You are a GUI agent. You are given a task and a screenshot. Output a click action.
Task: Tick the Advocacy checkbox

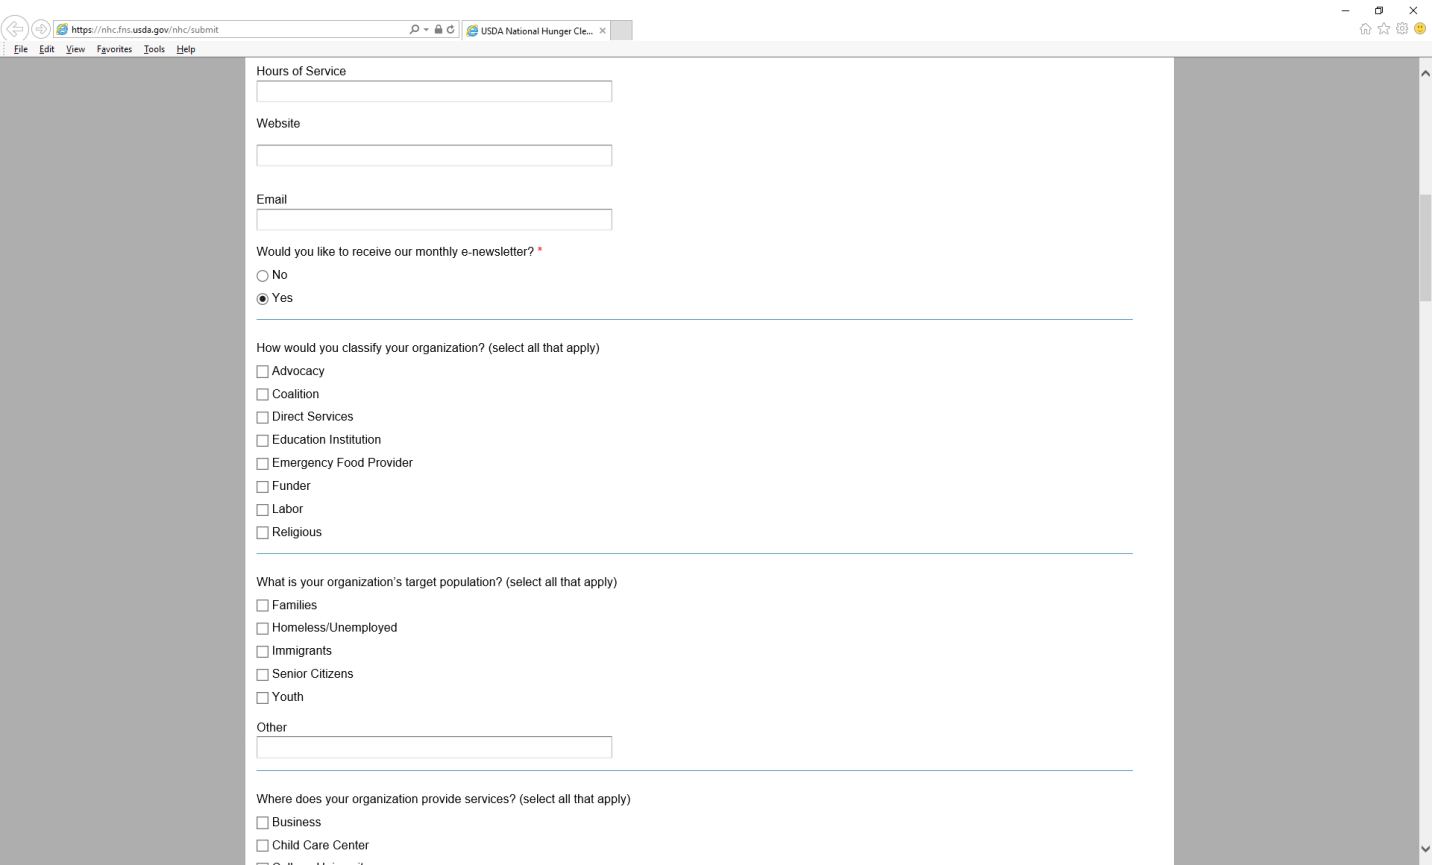point(263,372)
